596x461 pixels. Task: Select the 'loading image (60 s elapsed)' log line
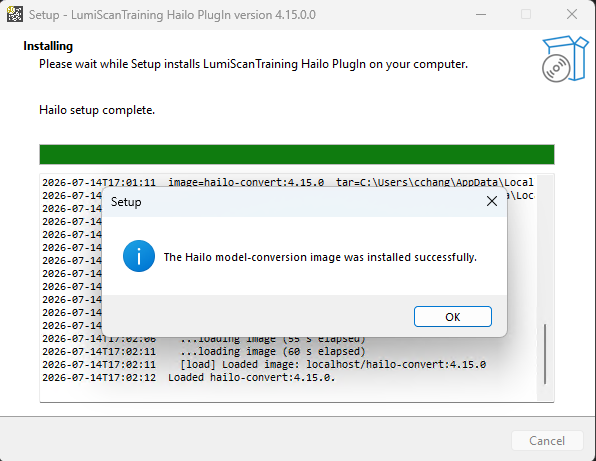pyautogui.click(x=204, y=352)
